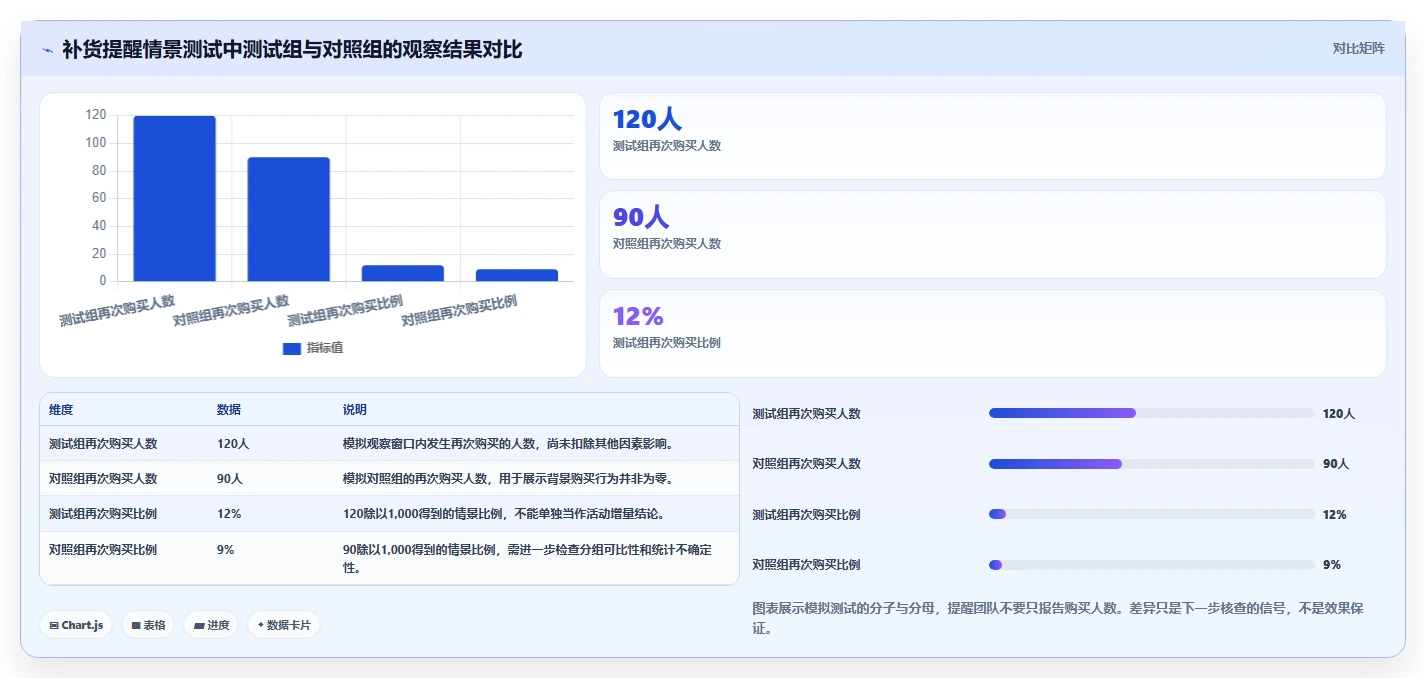Screen dimensions: 1426x678
Task: Select the 90人 data card
Action: [x=992, y=234]
